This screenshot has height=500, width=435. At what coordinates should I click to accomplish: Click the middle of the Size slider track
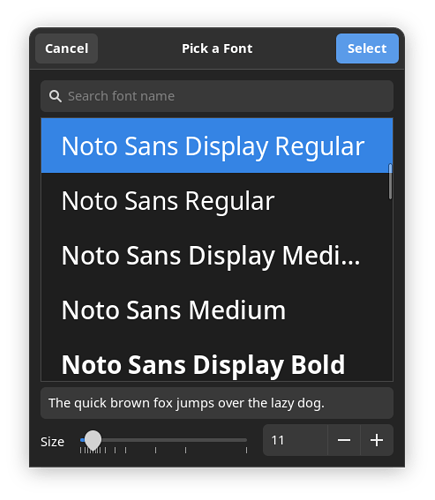pyautogui.click(x=164, y=440)
